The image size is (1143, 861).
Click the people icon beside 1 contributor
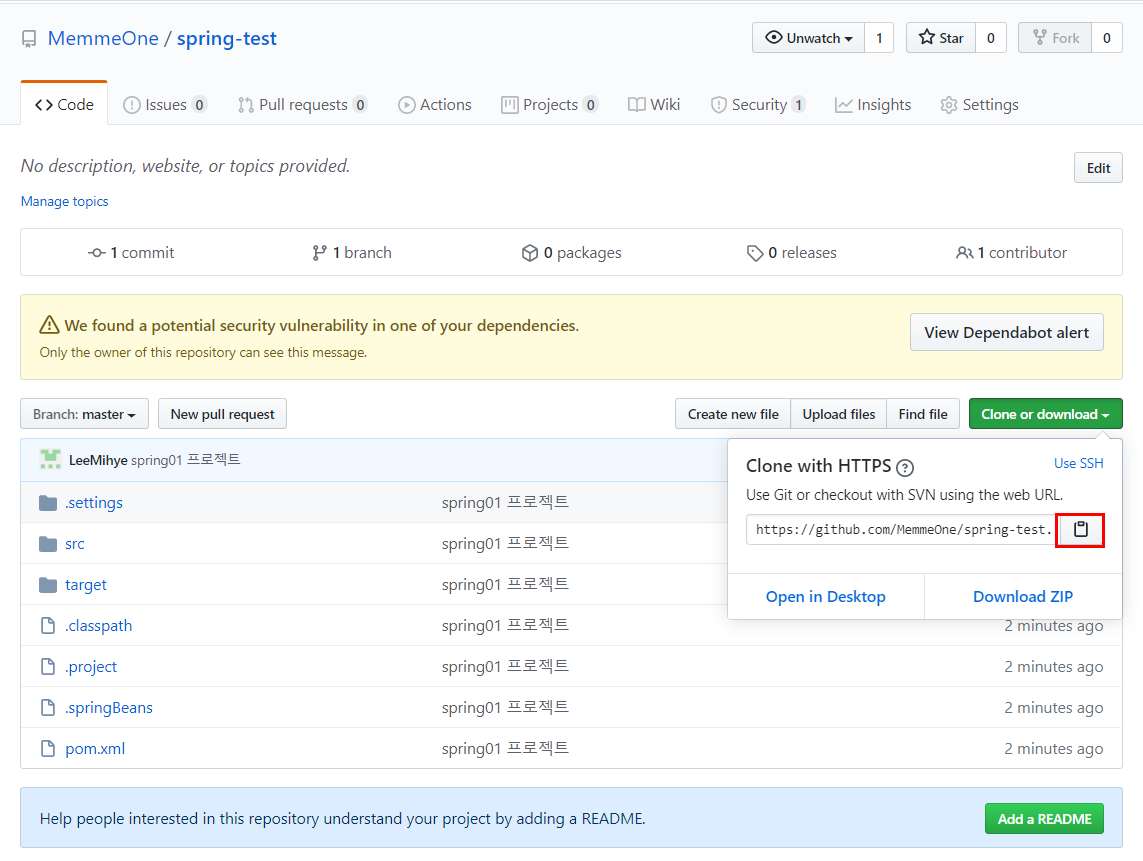pyautogui.click(x=964, y=253)
